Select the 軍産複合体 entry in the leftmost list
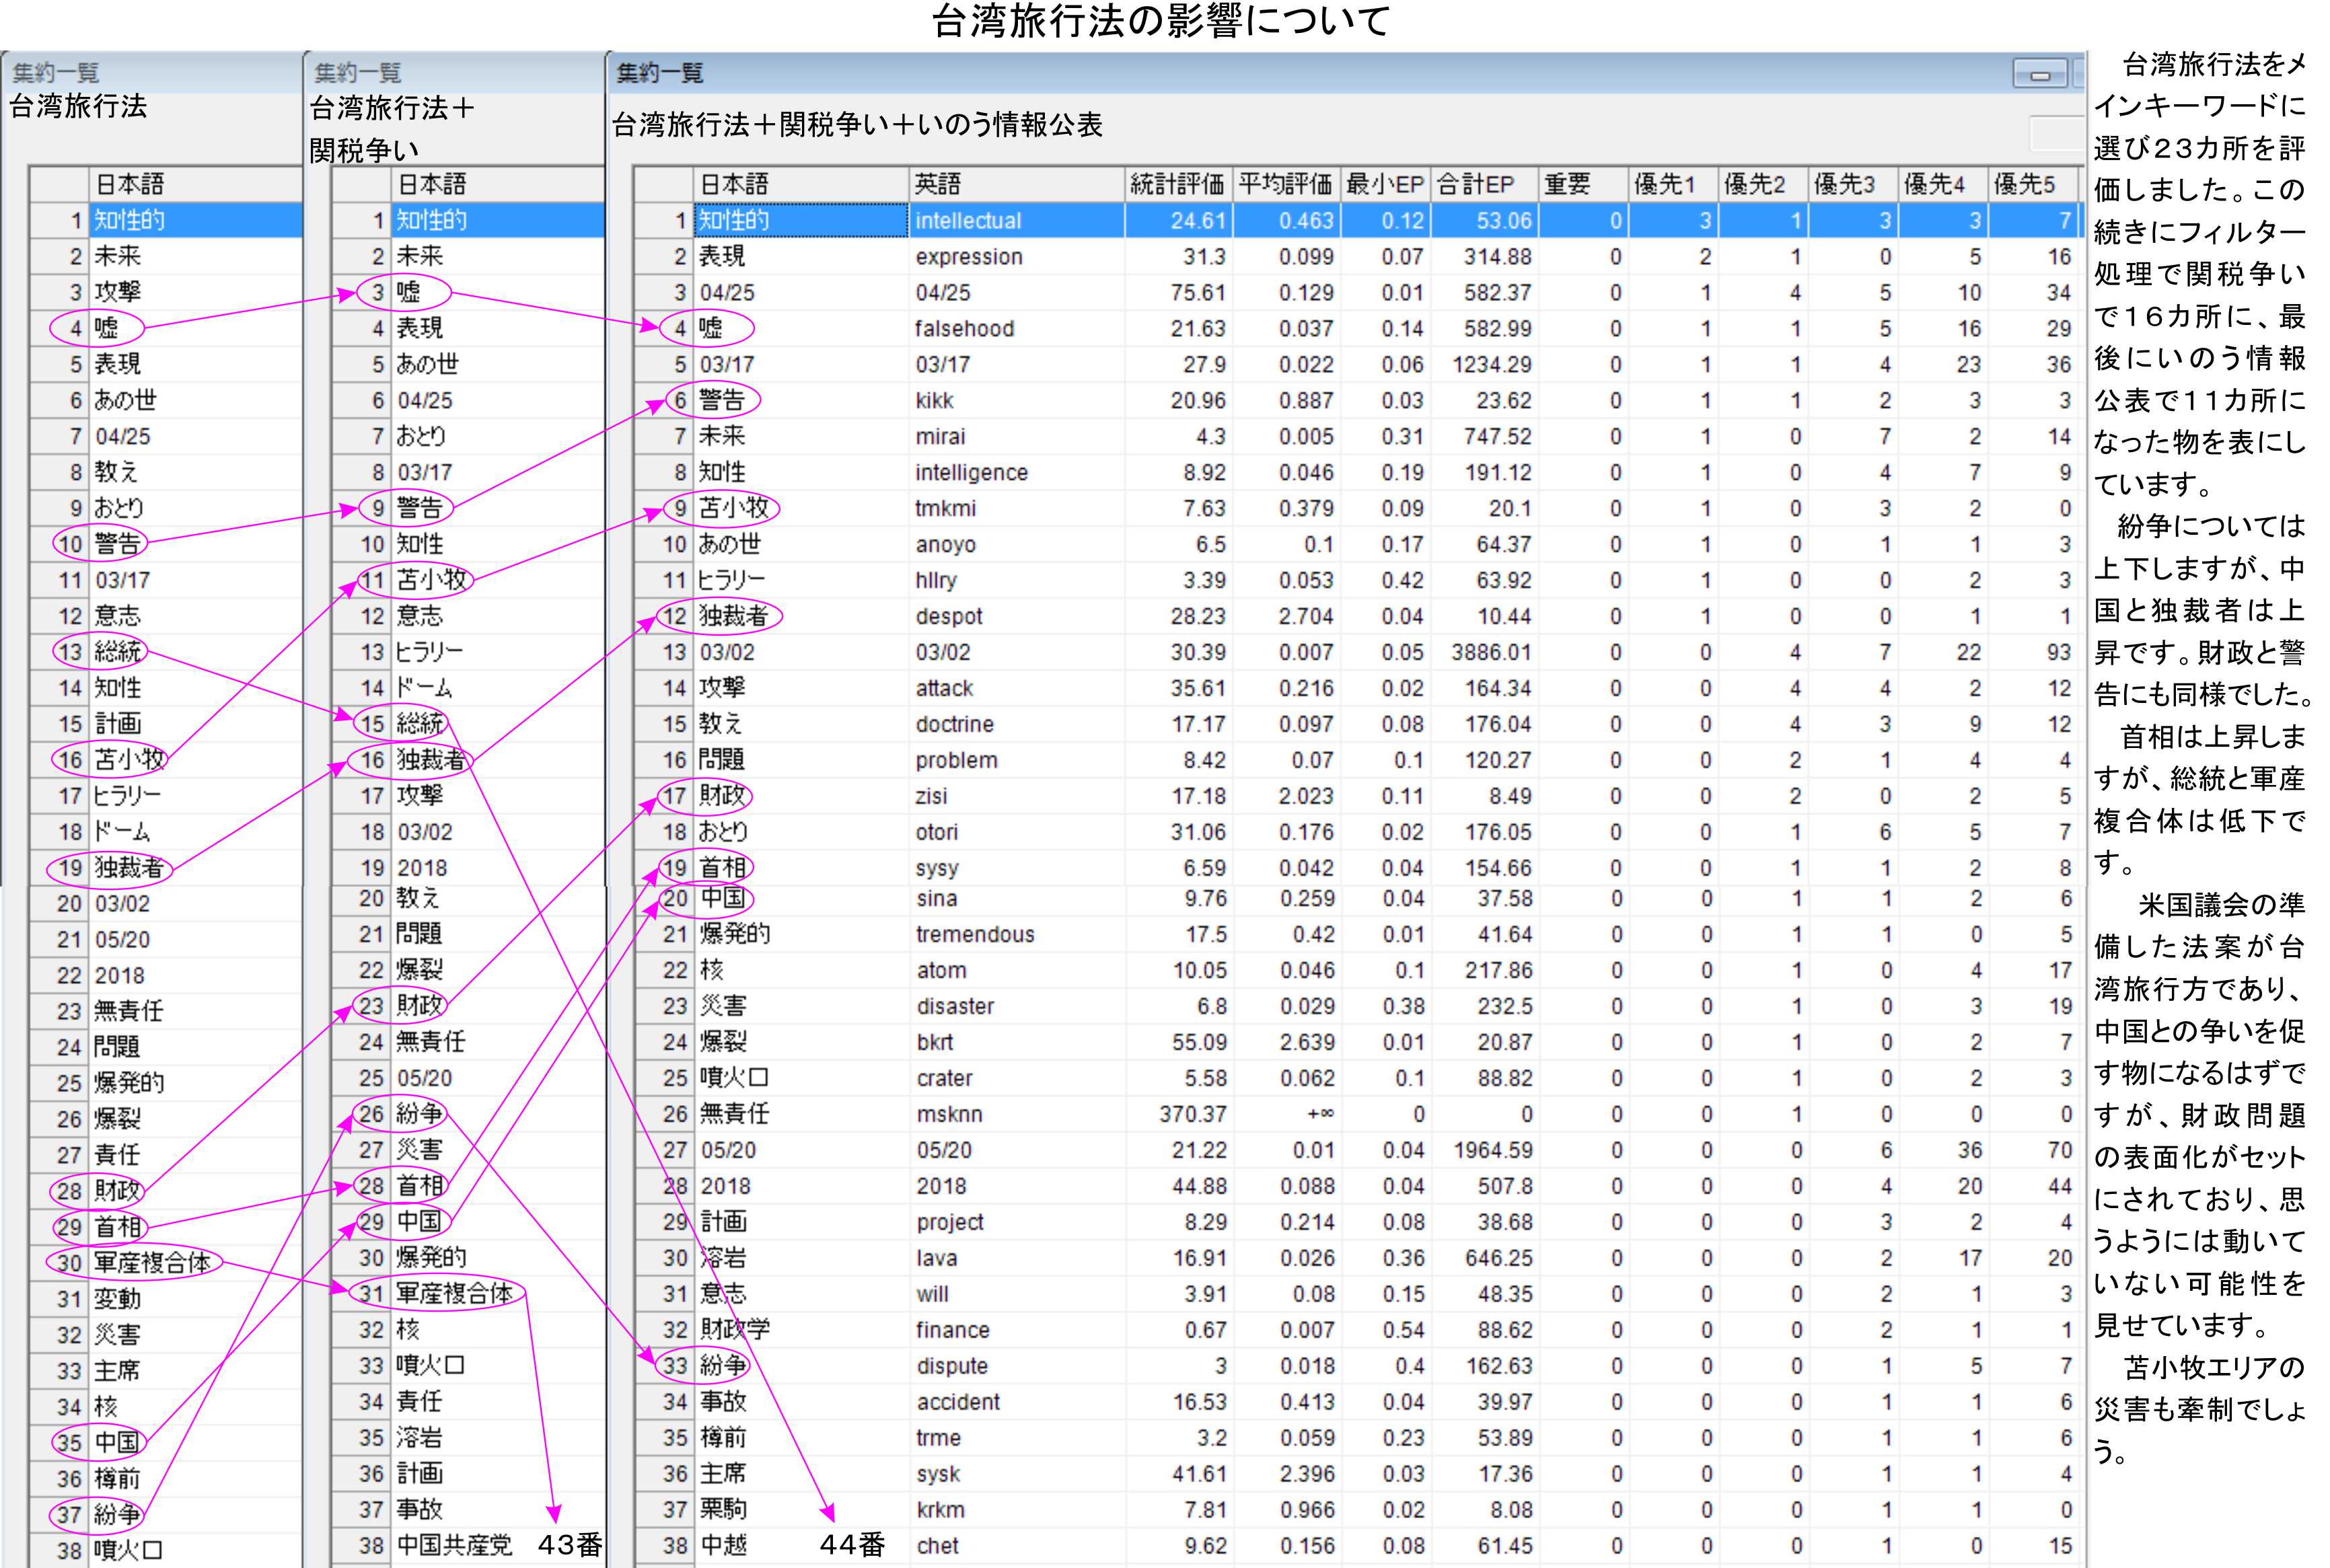The height and width of the screenshot is (1568, 2330). click(152, 1263)
